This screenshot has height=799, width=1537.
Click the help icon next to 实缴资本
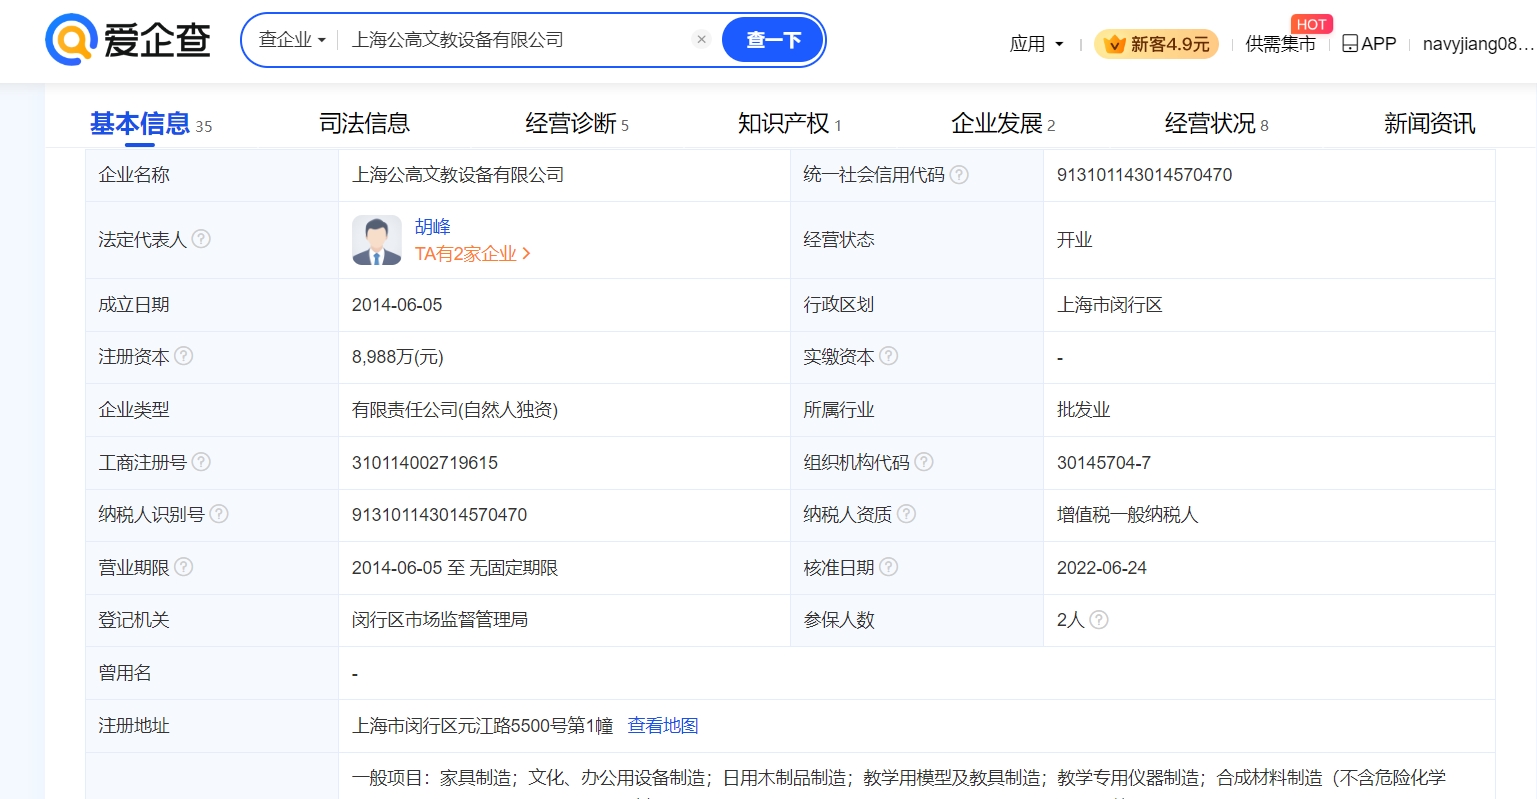(888, 356)
